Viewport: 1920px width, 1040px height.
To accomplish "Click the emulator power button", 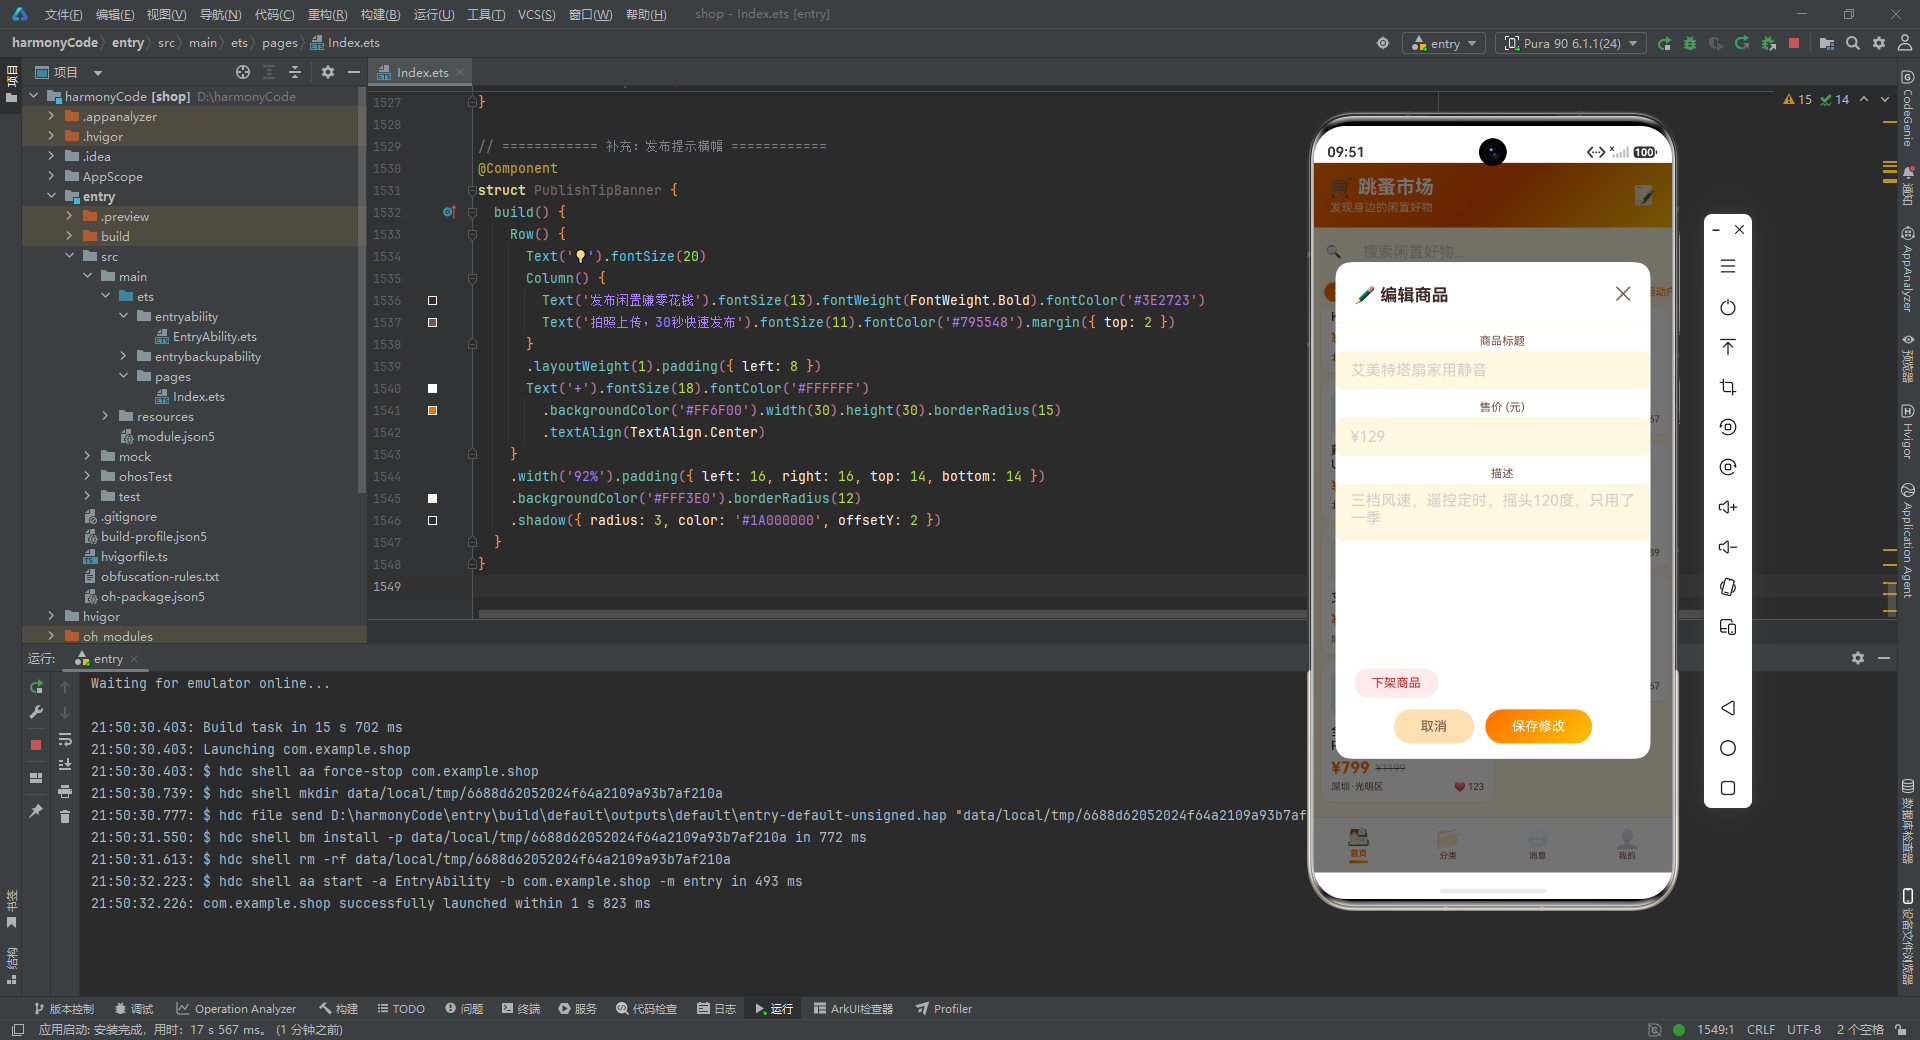I will (x=1728, y=307).
